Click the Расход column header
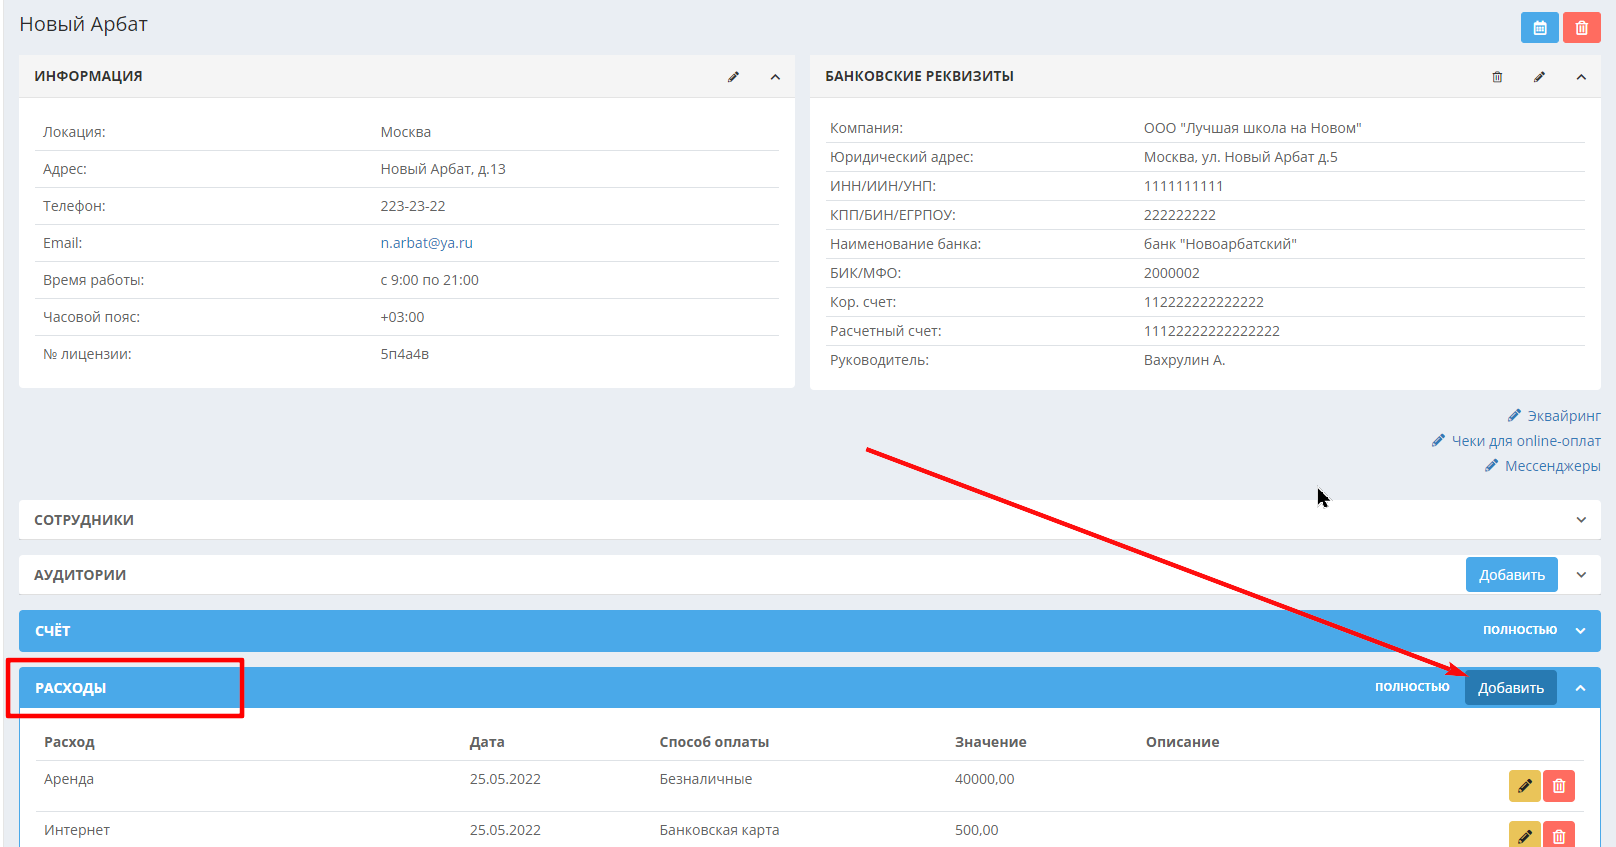The height and width of the screenshot is (847, 1616). pos(69,742)
